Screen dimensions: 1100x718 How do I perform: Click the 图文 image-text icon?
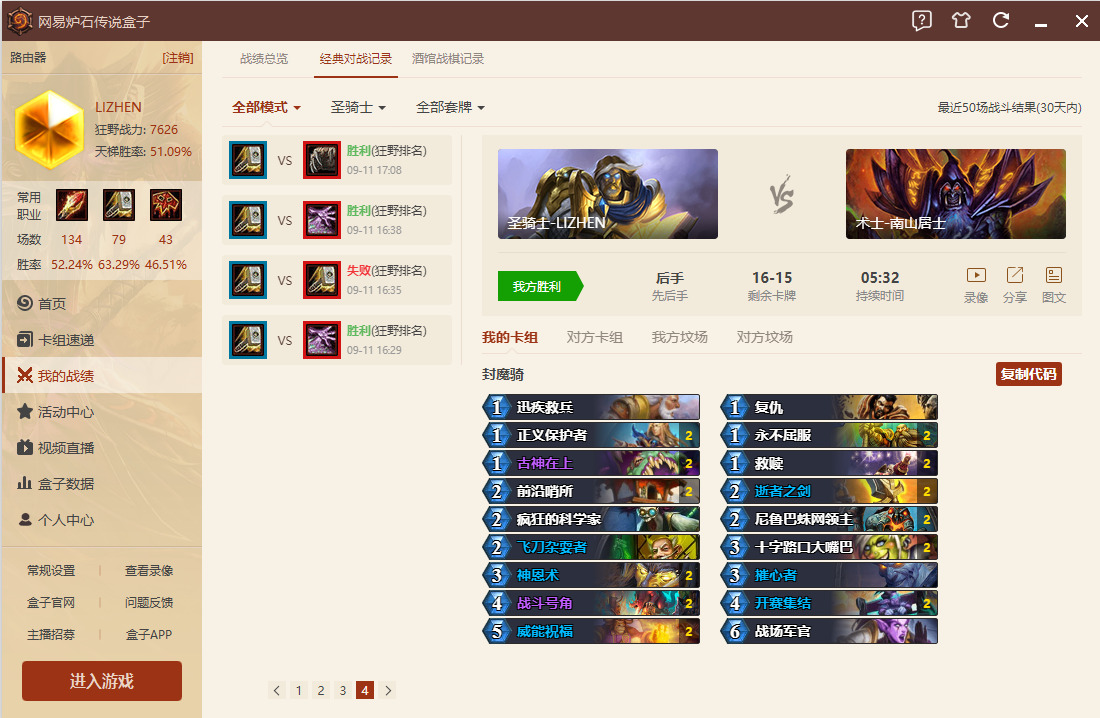[1054, 275]
